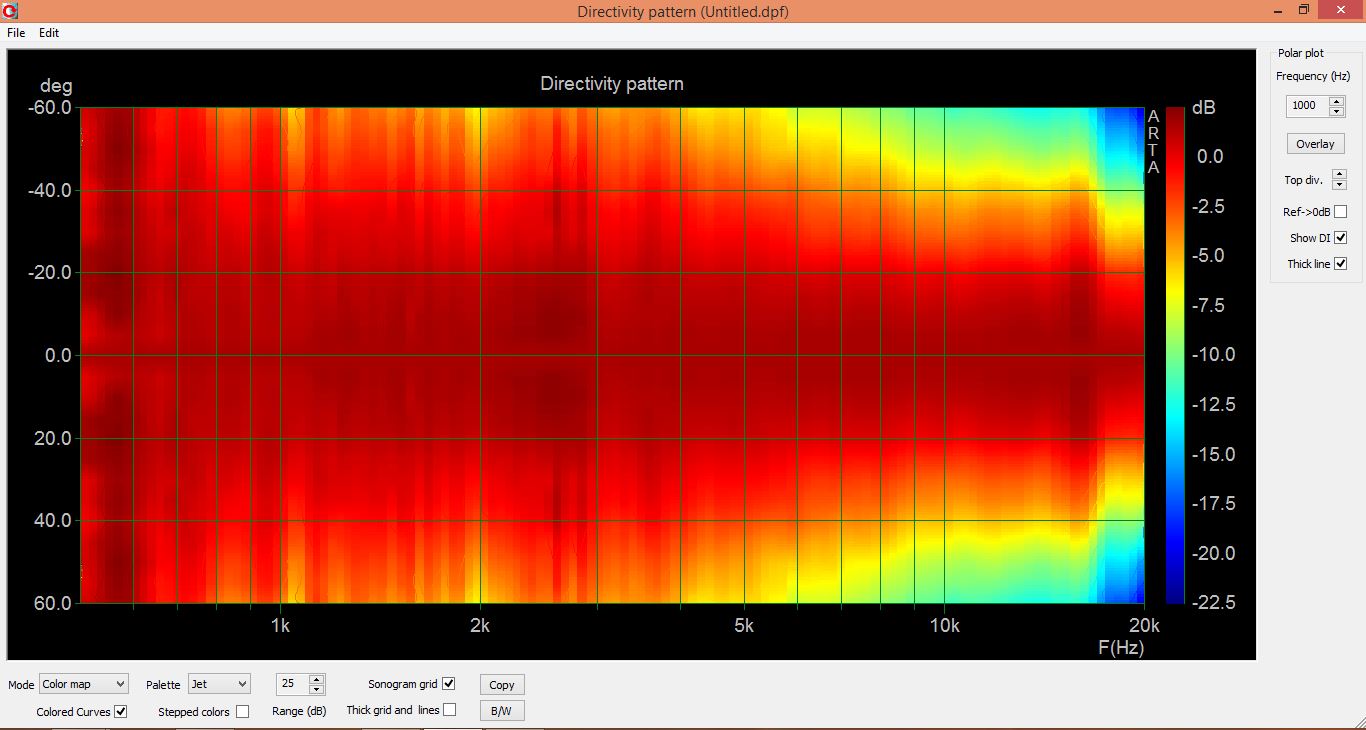Decrease Range (dB) using down spinner arrow

317,689
